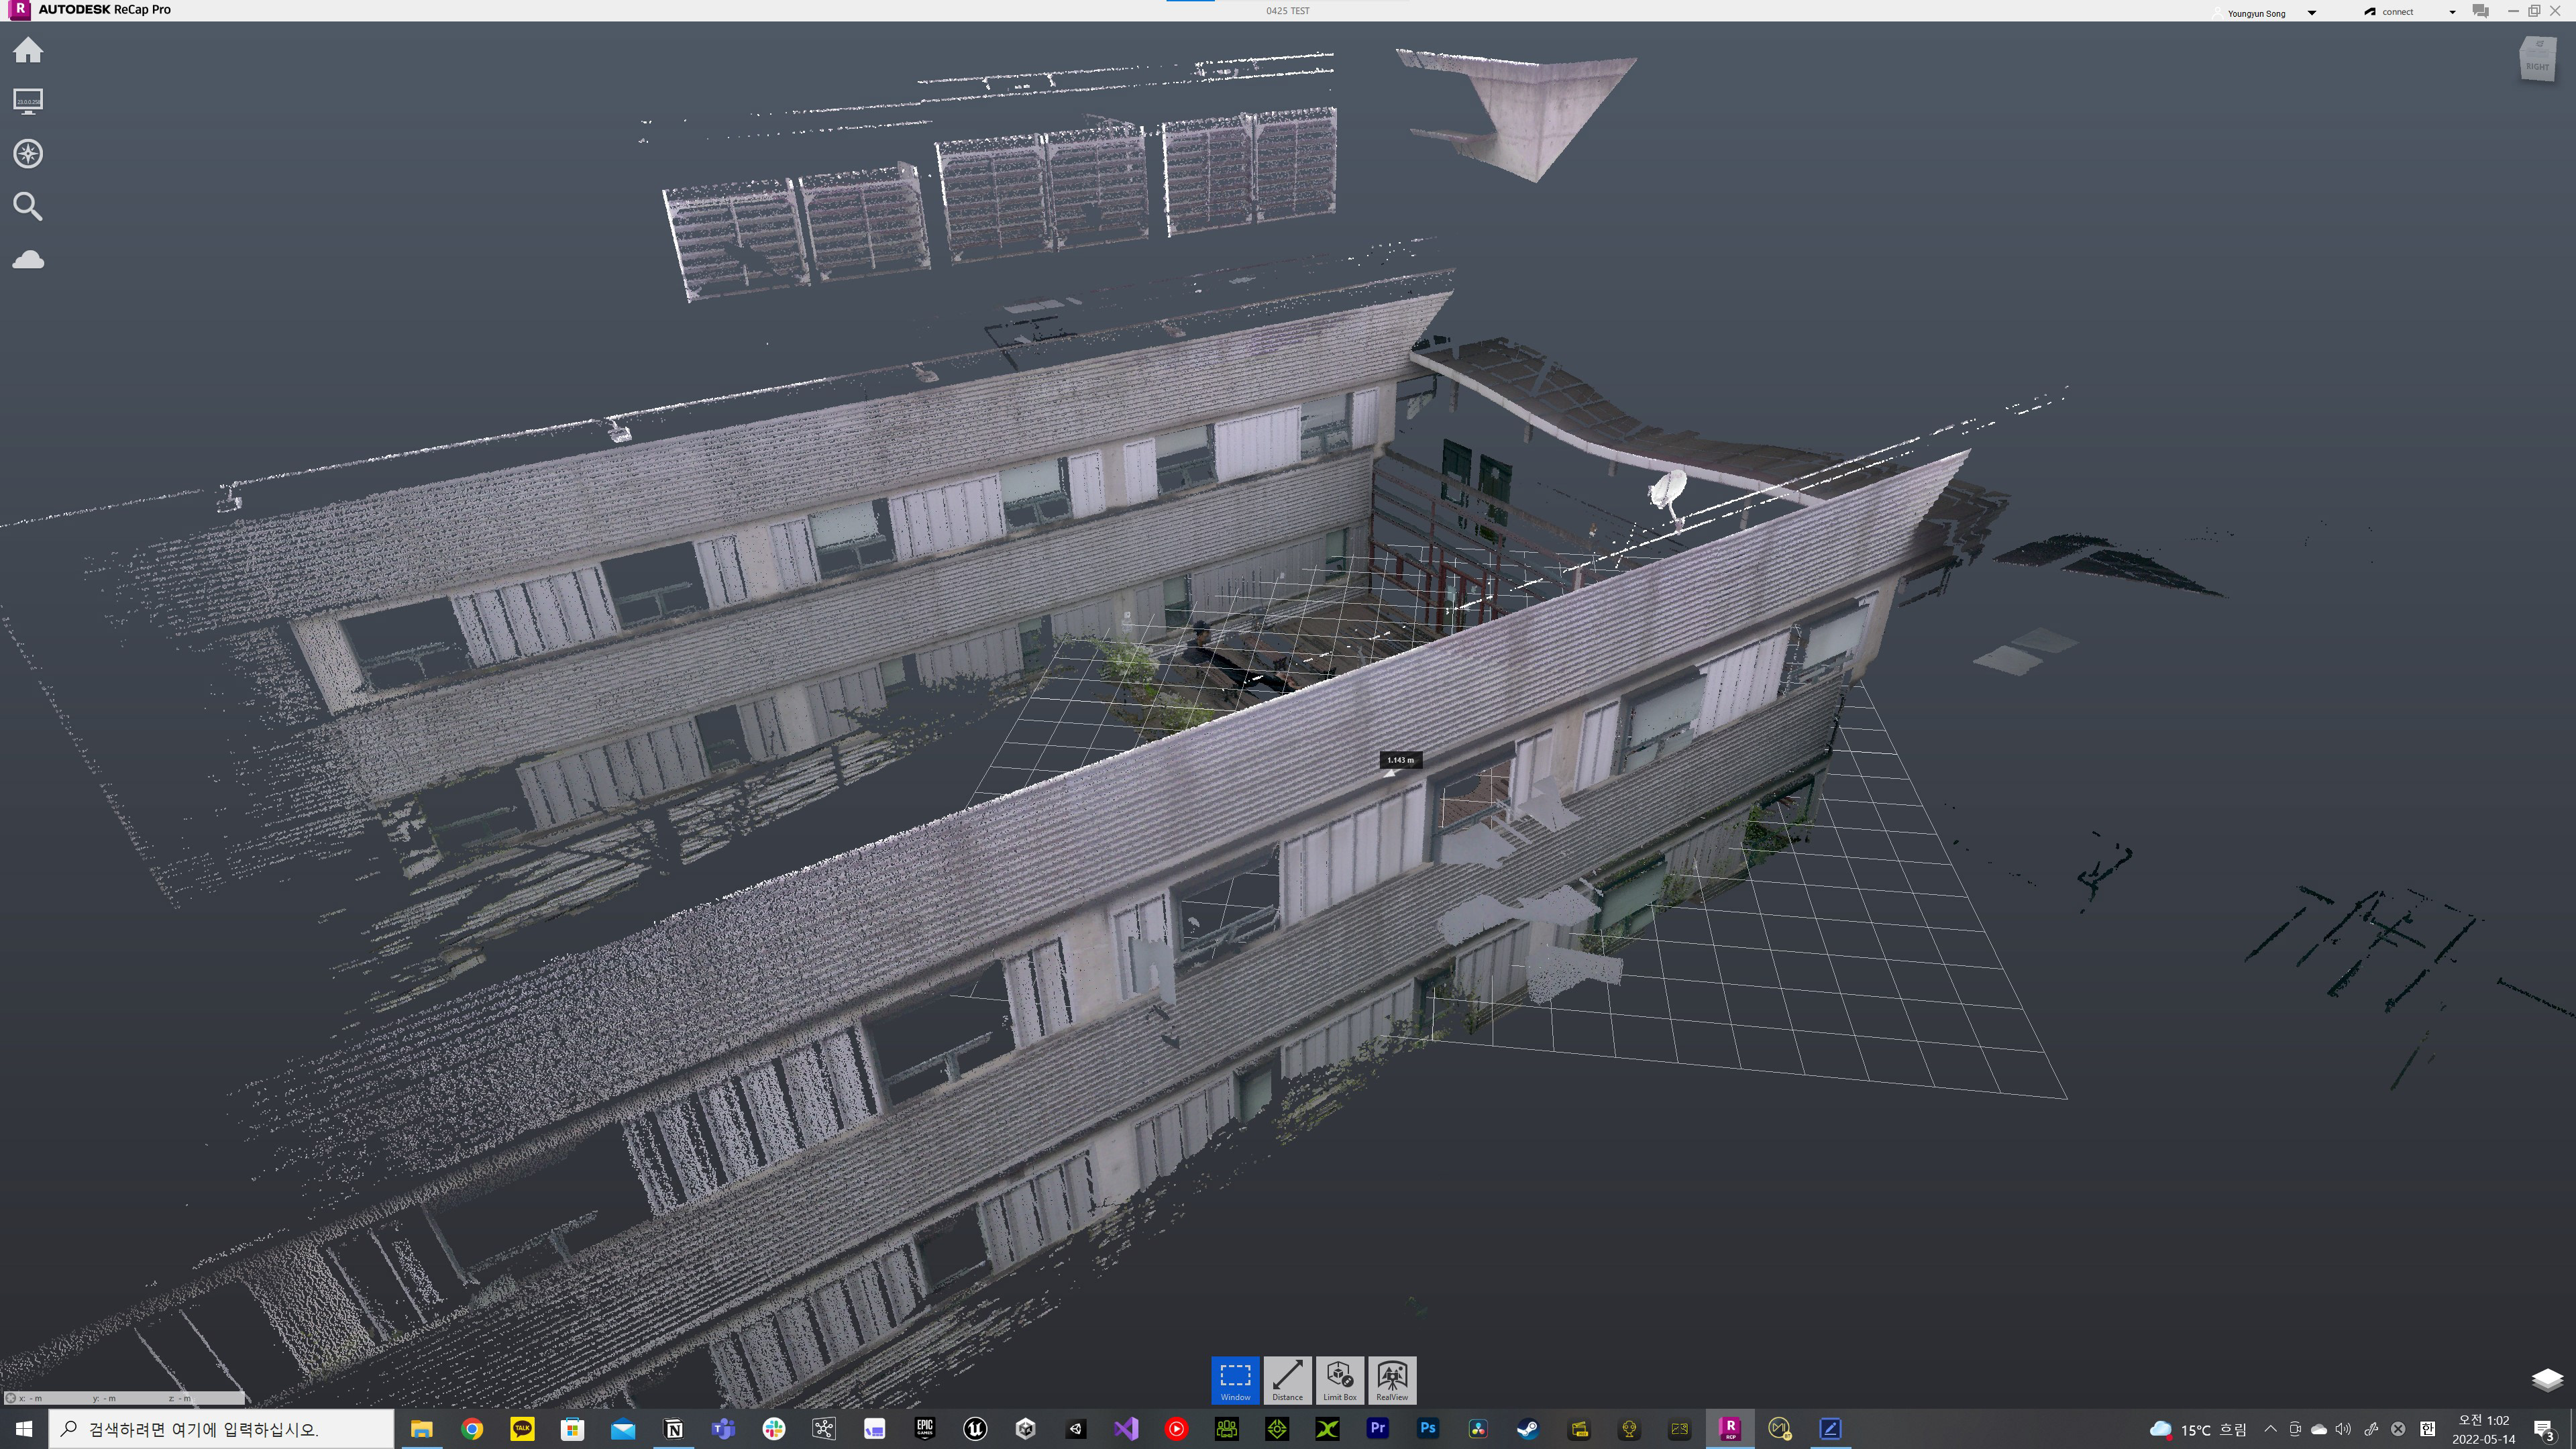
Task: Open Epic Games Launcher from taskbar
Action: click(x=925, y=1429)
